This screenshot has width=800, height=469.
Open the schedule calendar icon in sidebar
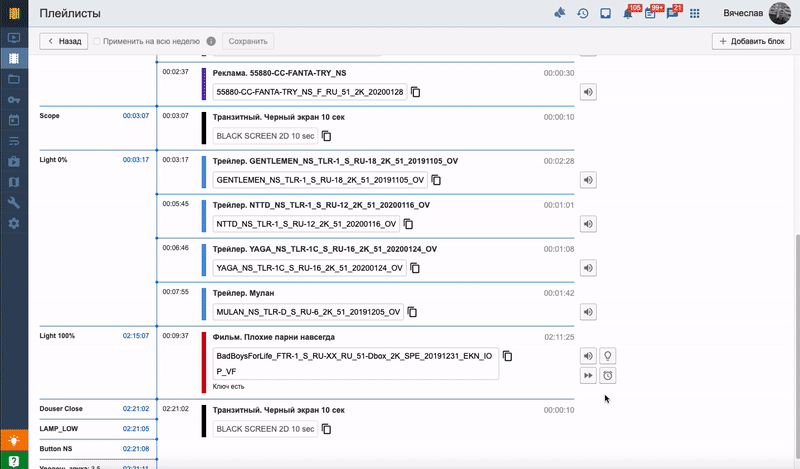14,120
